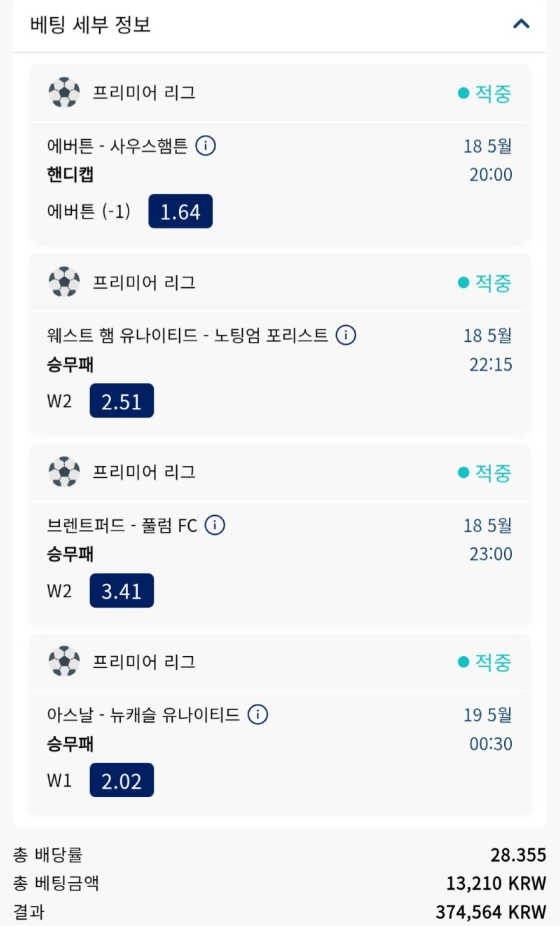This screenshot has height=926, width=560.
Task: Open info icon for 에버튼 - 사우스햄튼
Action: (206, 145)
